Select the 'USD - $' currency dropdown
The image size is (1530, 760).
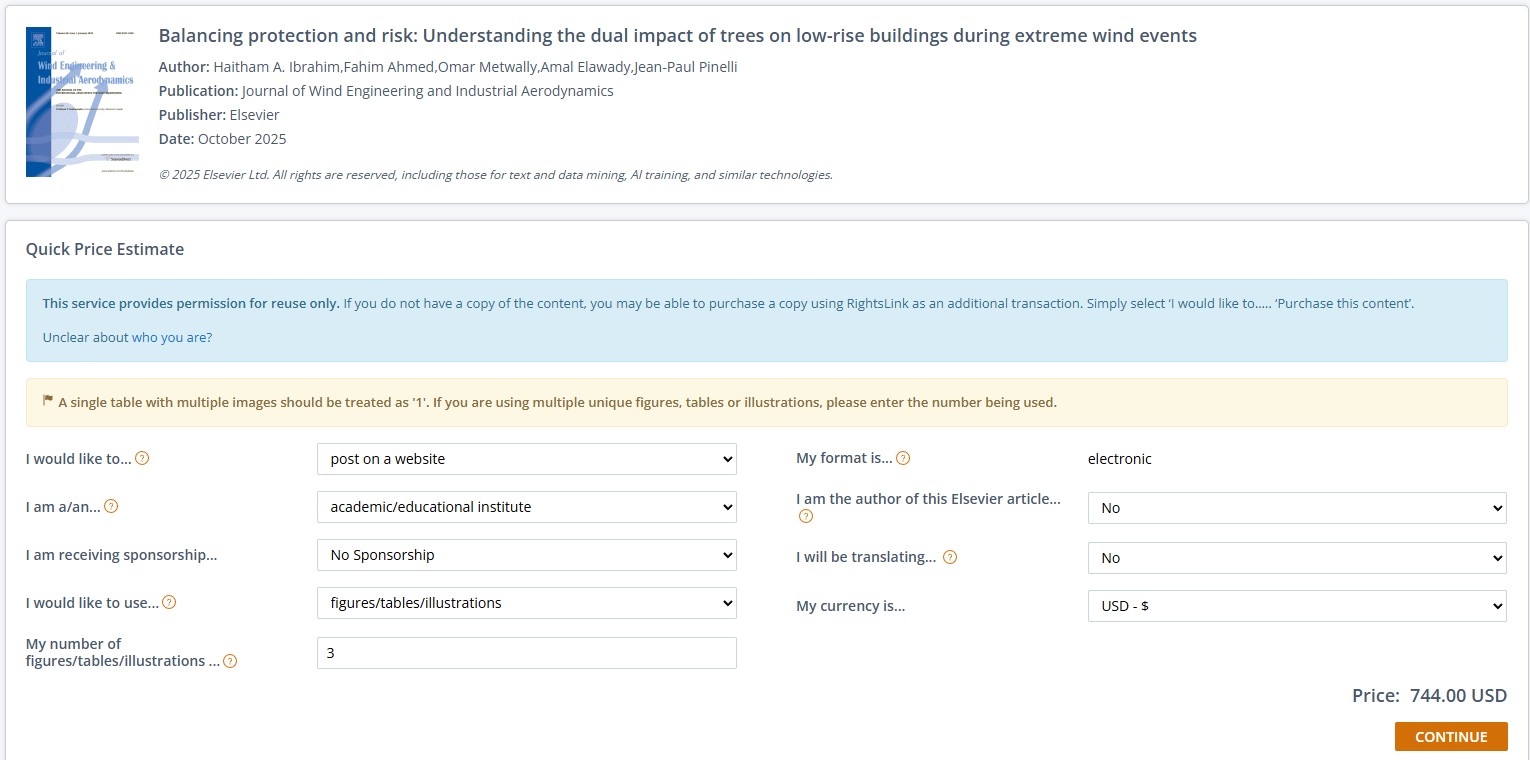(1296, 606)
